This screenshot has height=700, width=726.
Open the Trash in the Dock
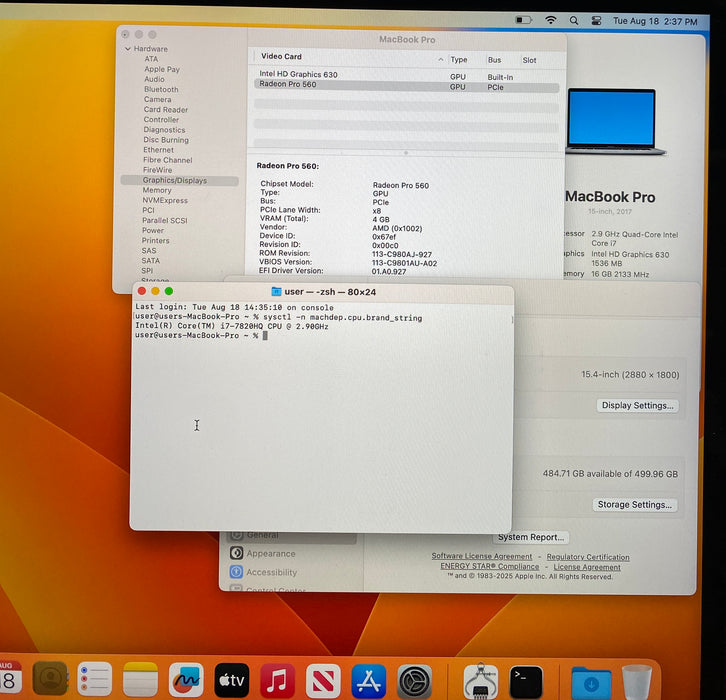click(637, 682)
